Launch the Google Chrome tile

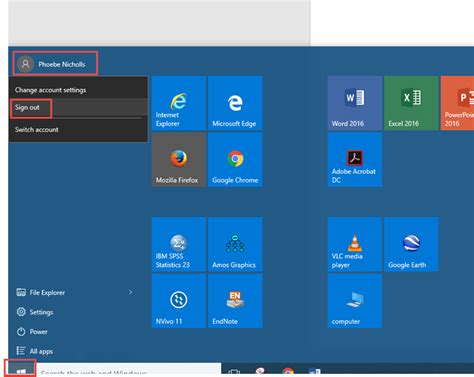pos(235,160)
